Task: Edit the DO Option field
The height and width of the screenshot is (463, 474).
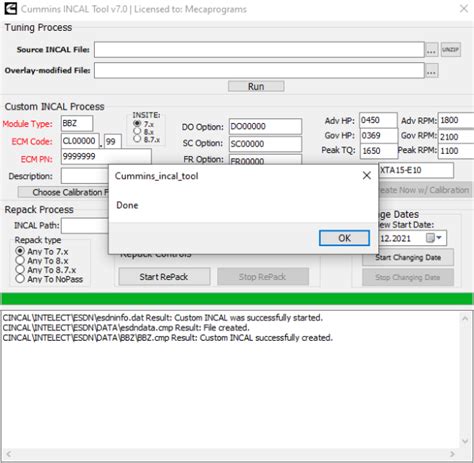Action: click(x=265, y=126)
